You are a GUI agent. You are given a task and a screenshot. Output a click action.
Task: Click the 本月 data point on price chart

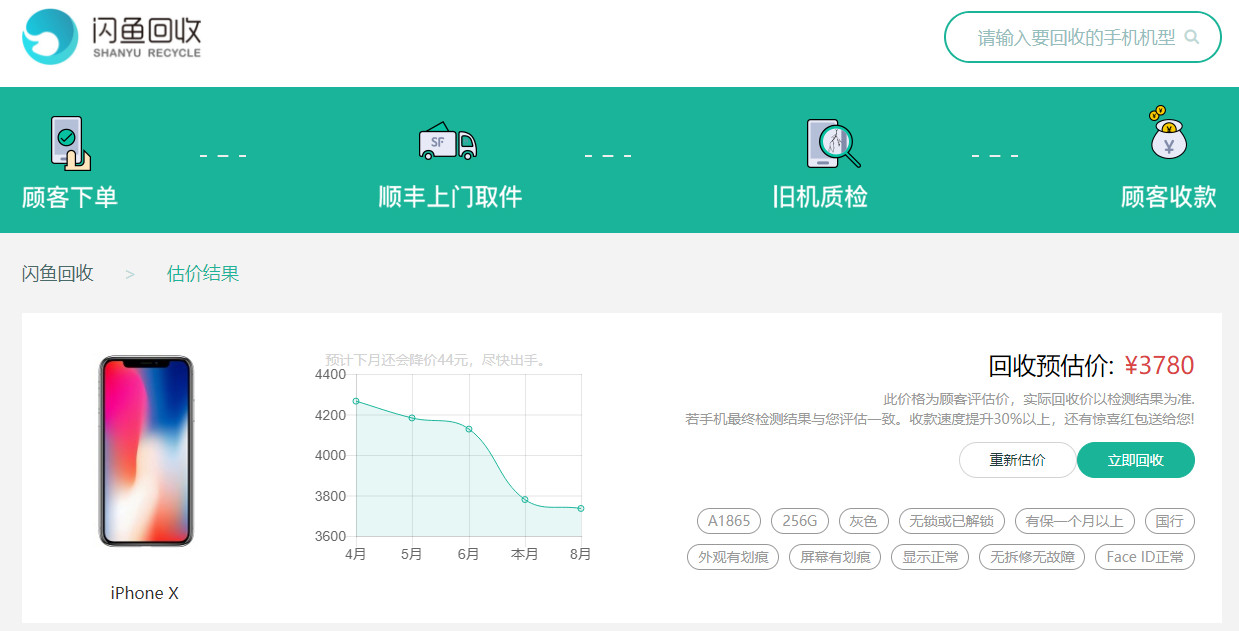tap(525, 499)
